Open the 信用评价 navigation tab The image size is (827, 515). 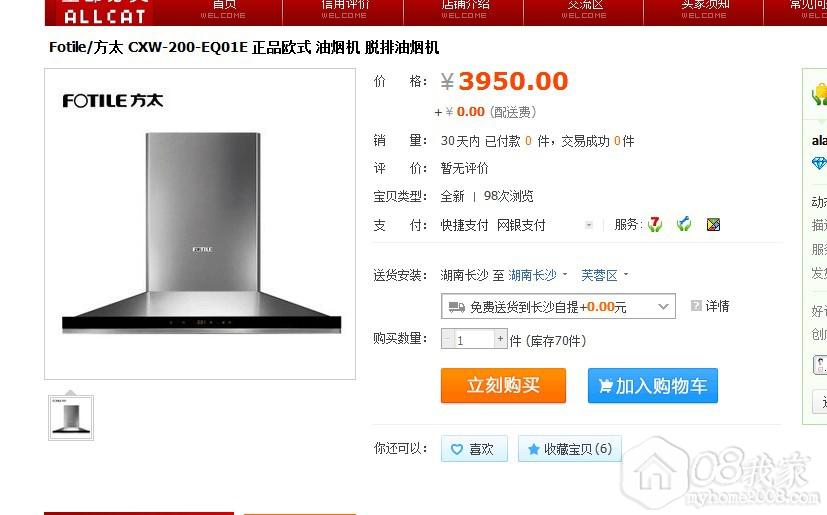pyautogui.click(x=344, y=11)
